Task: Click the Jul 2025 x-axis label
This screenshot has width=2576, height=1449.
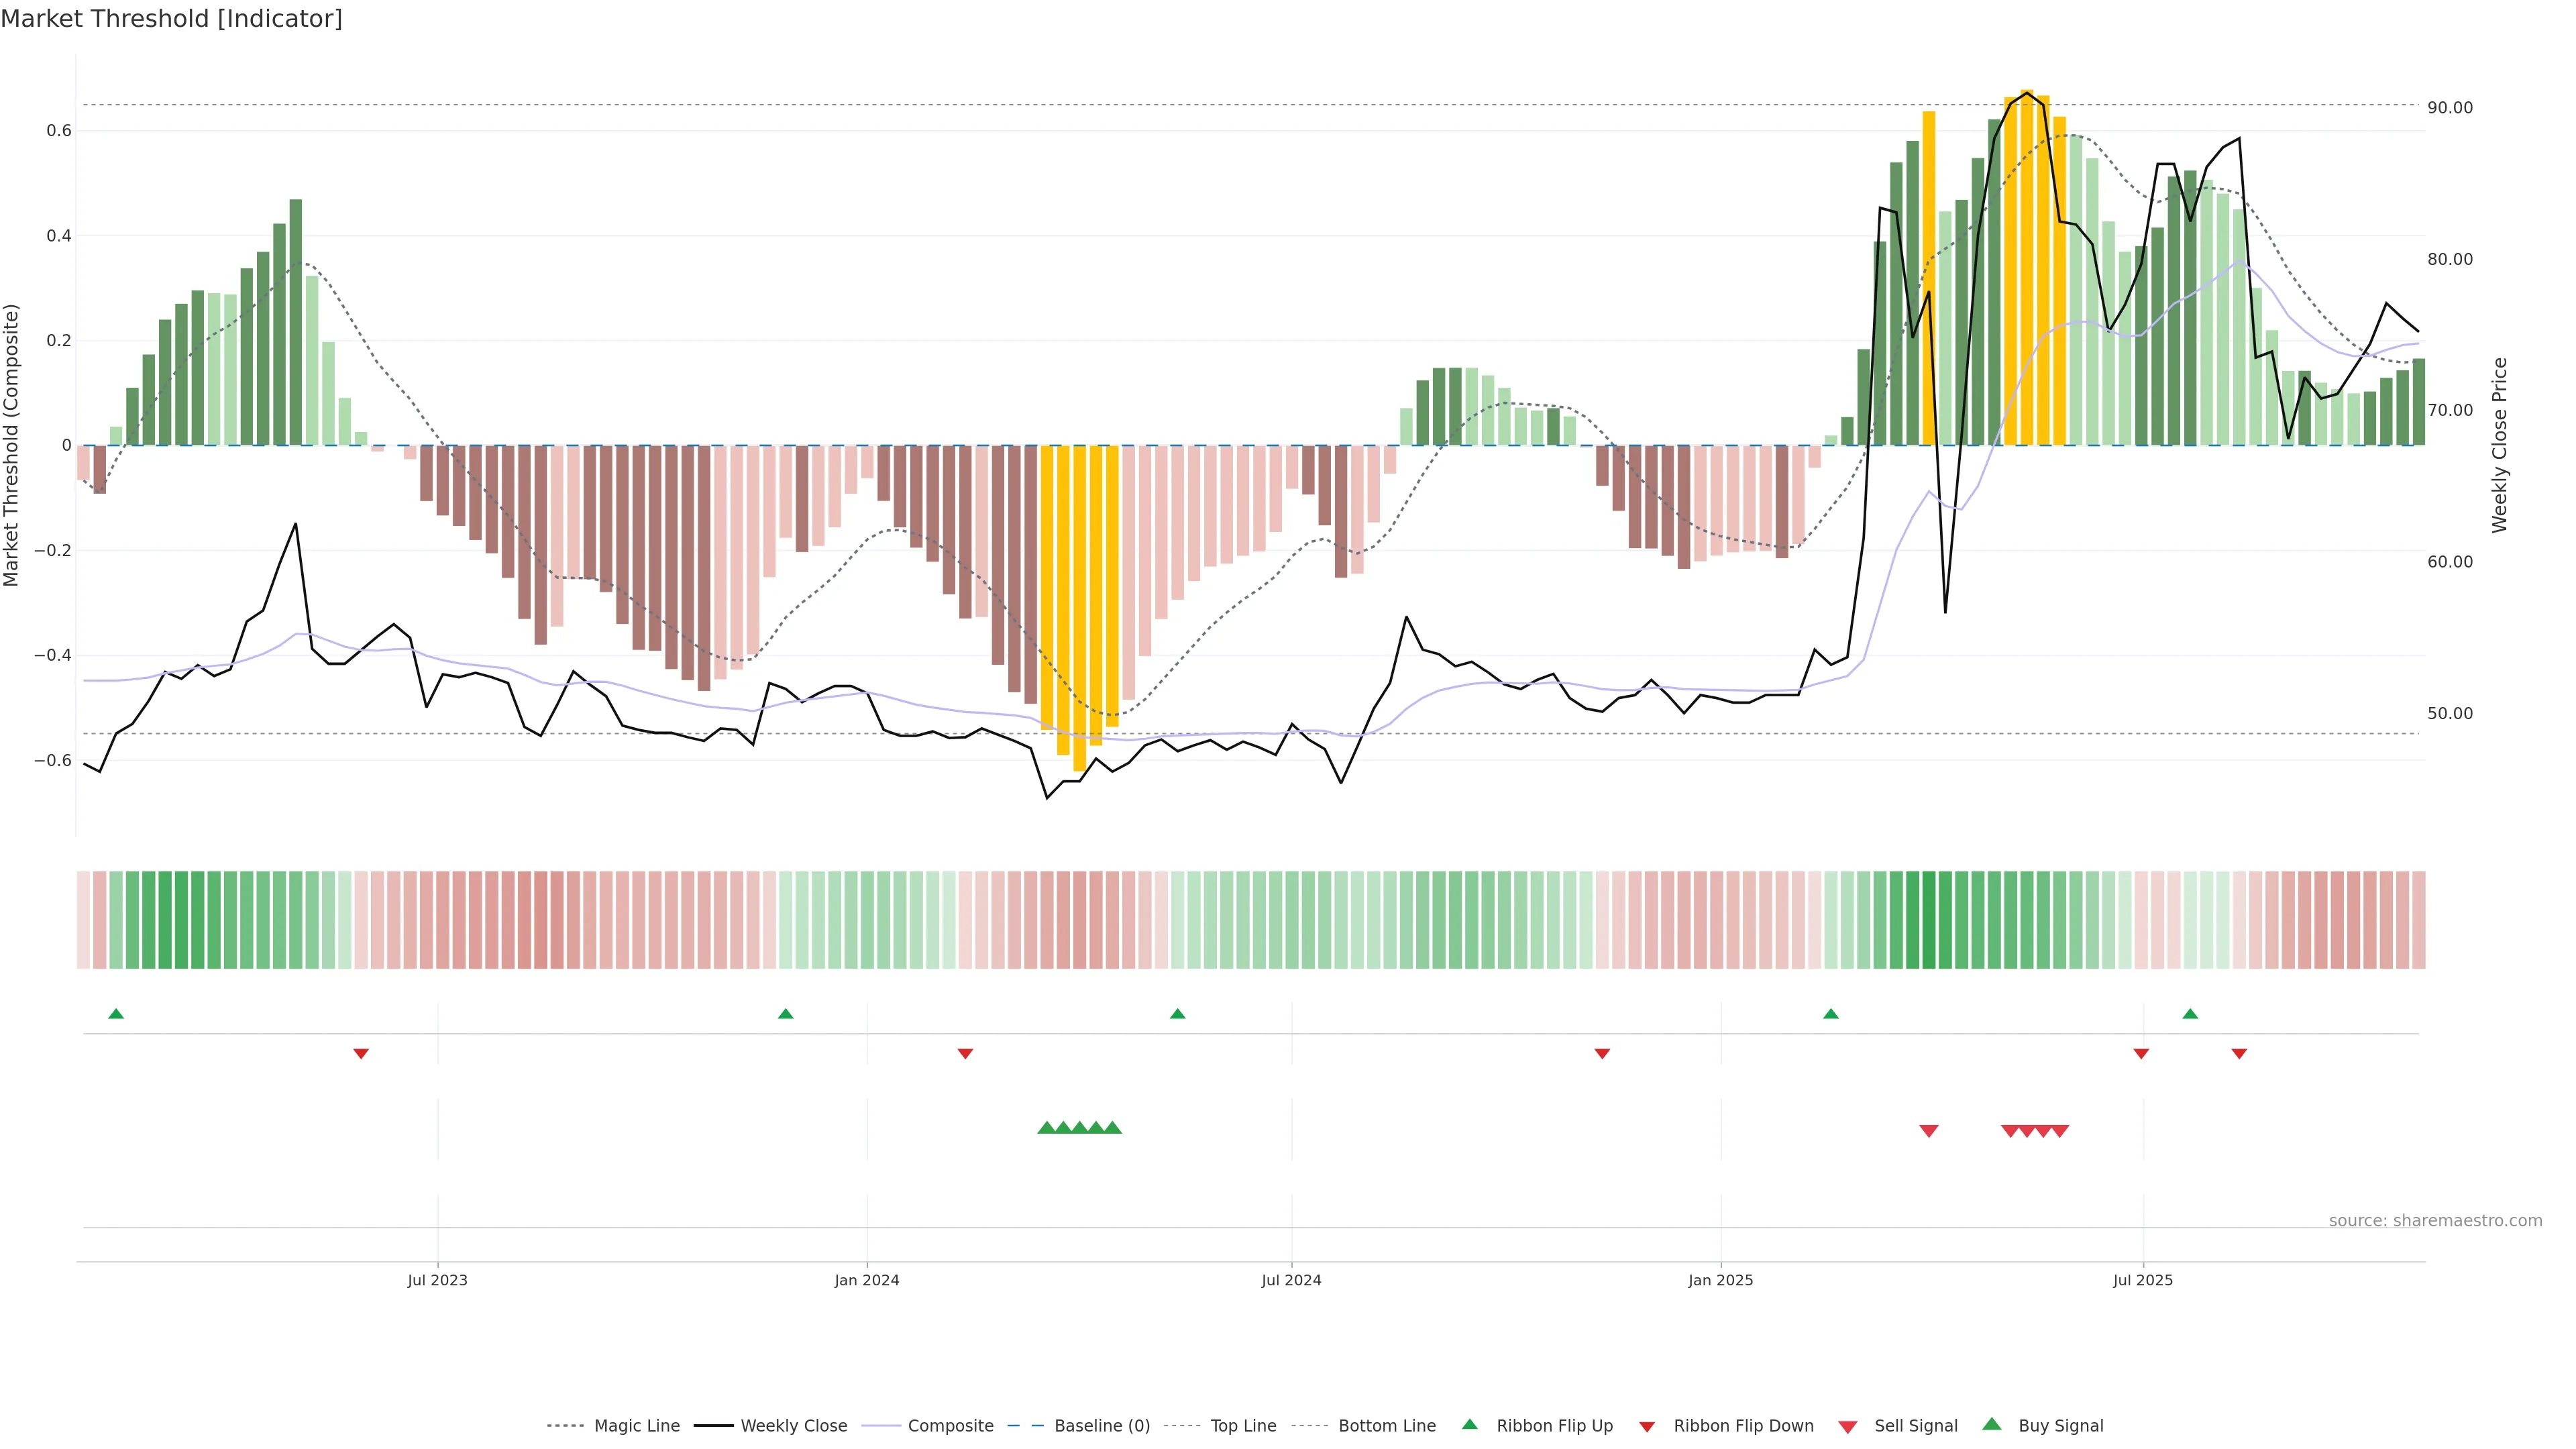Action: (2143, 1280)
